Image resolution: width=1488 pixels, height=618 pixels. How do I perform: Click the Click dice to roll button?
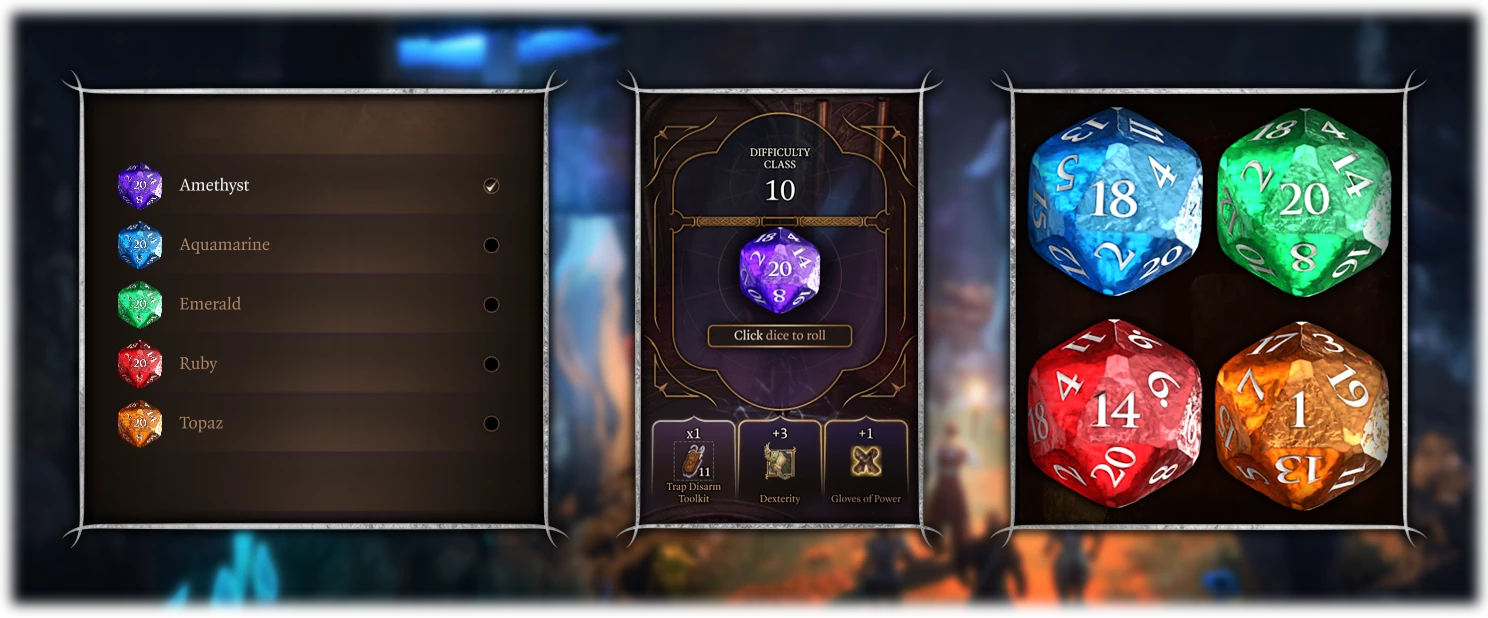780,336
